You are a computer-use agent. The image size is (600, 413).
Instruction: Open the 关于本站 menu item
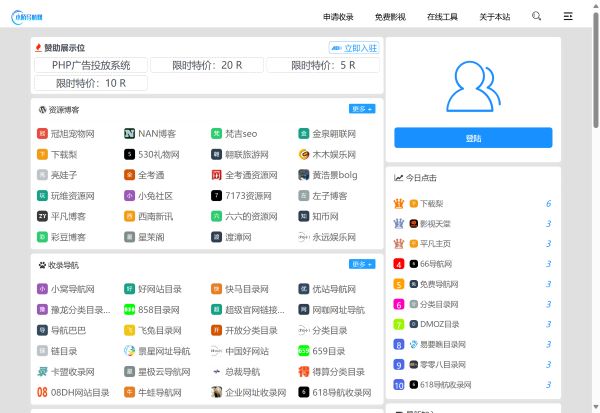tap(495, 17)
